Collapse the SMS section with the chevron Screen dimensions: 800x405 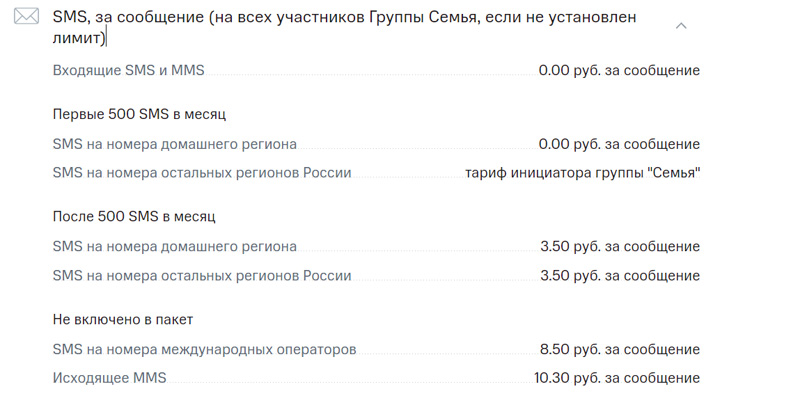tap(681, 26)
